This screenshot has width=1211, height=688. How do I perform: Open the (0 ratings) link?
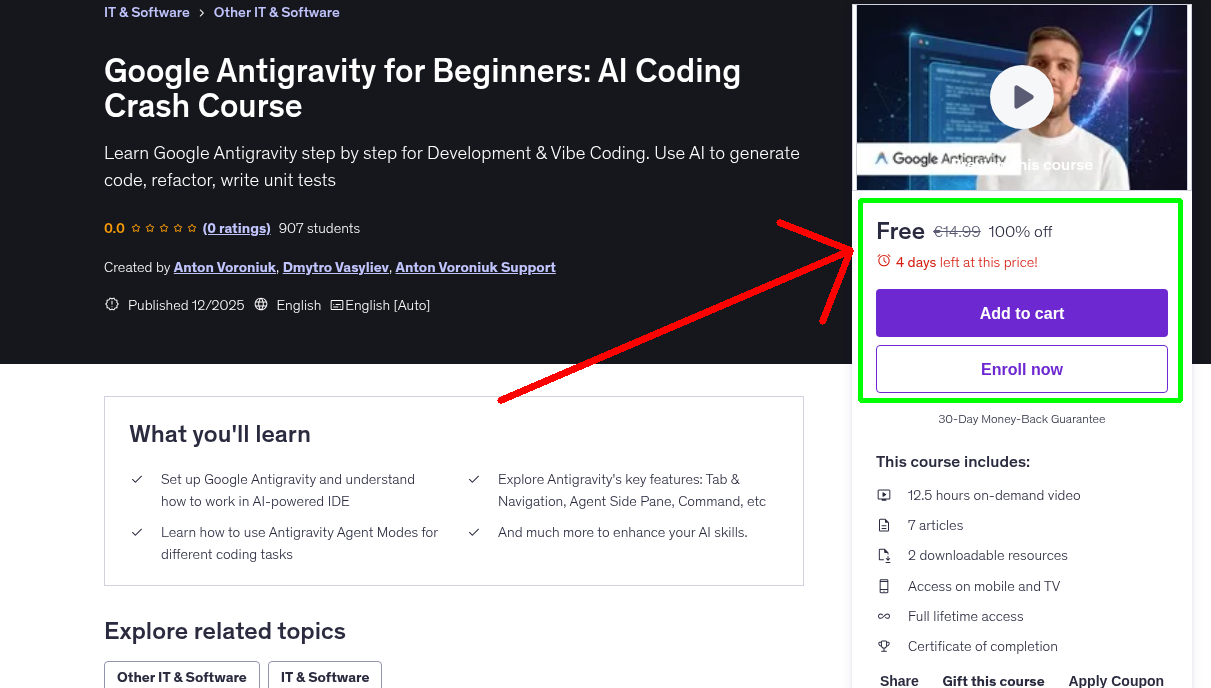pyautogui.click(x=236, y=228)
